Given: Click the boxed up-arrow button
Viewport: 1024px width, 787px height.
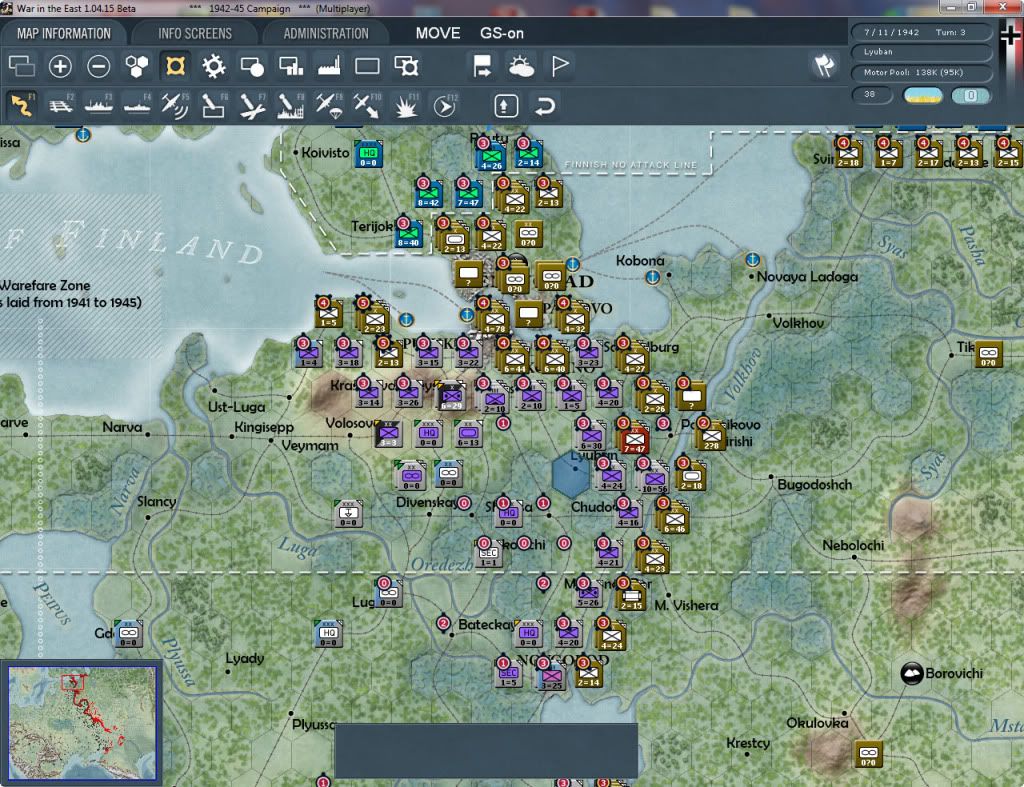Looking at the screenshot, I should tap(506, 105).
